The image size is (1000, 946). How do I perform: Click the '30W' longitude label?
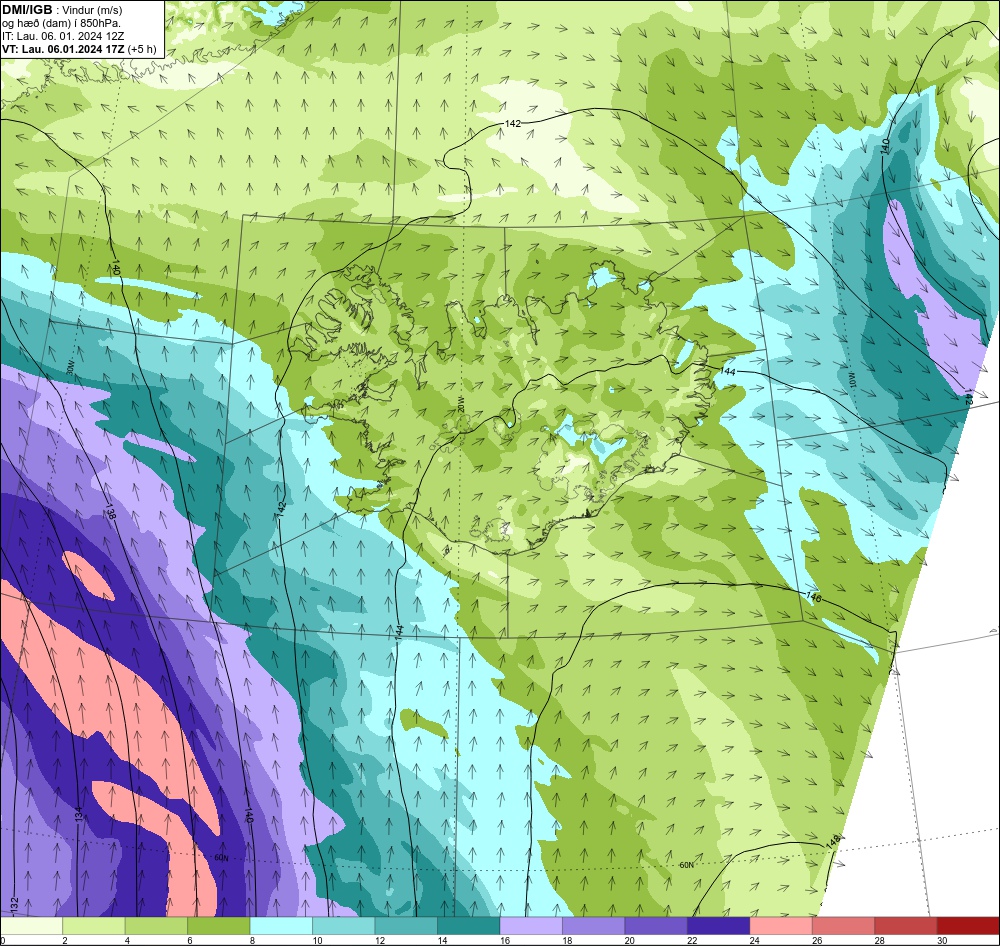pos(70,368)
